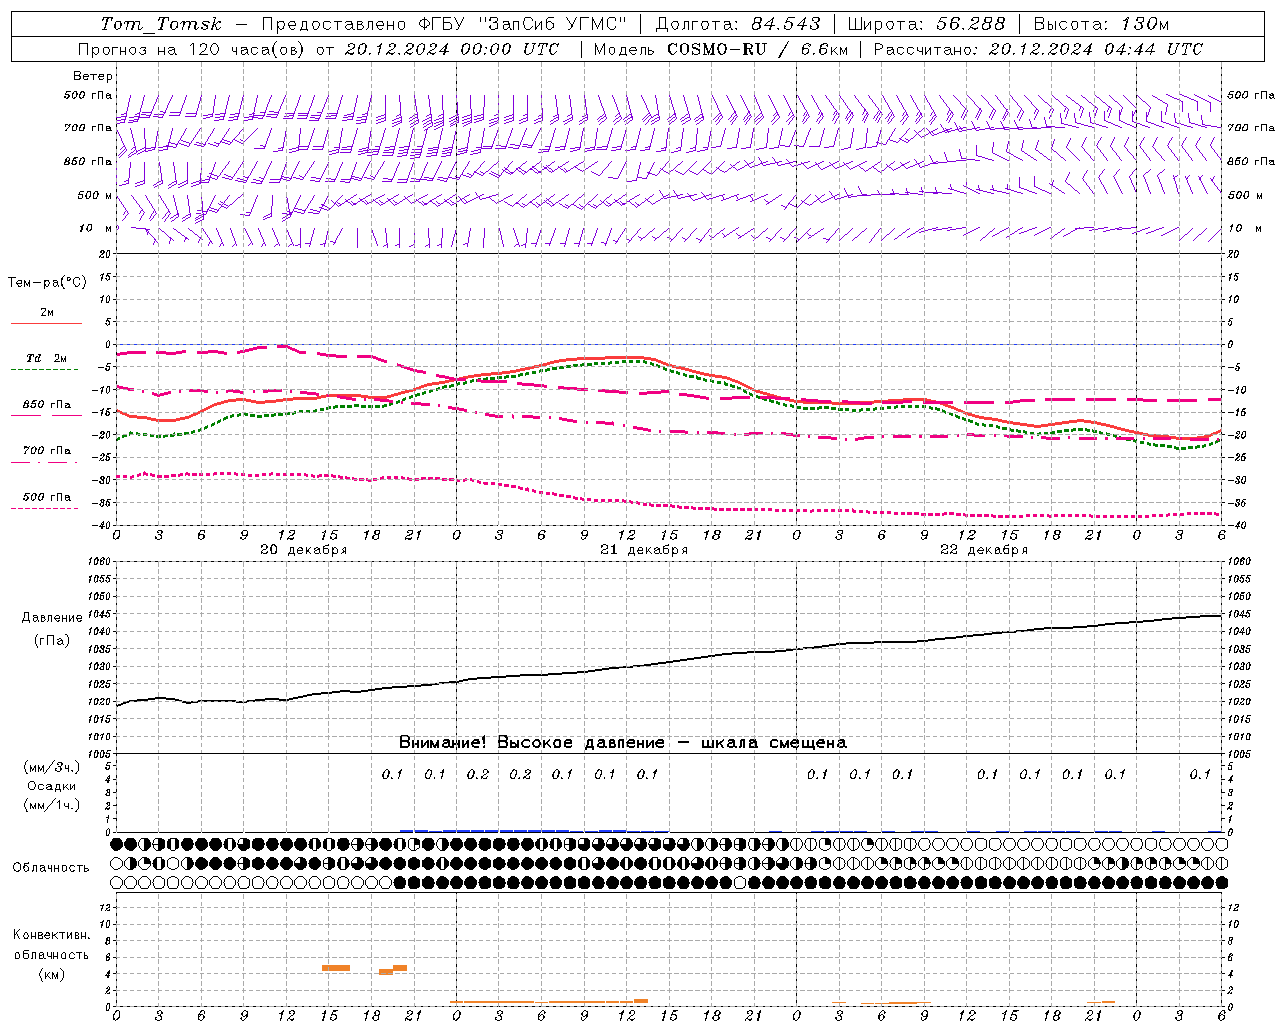Click the '(мм/1ч.)' hourly precipitation unit label
The image size is (1280, 1024).
click(x=52, y=804)
